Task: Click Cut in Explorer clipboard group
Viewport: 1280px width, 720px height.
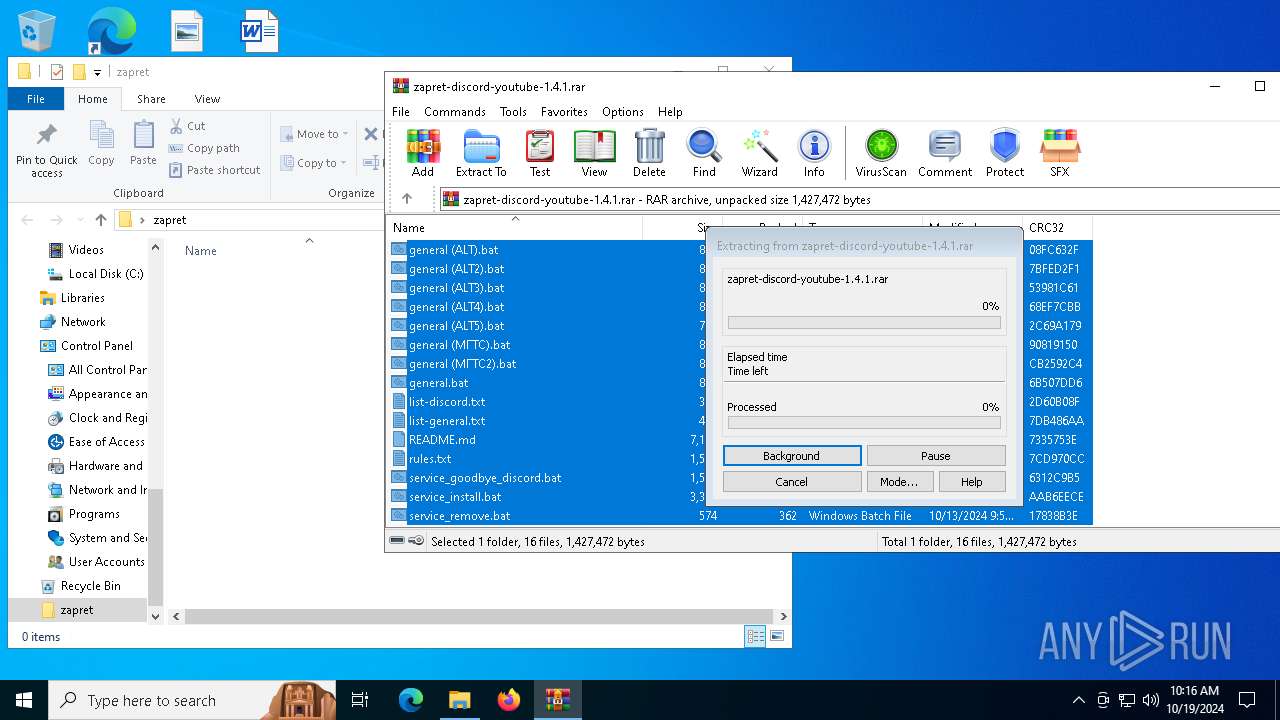Action: (x=187, y=126)
